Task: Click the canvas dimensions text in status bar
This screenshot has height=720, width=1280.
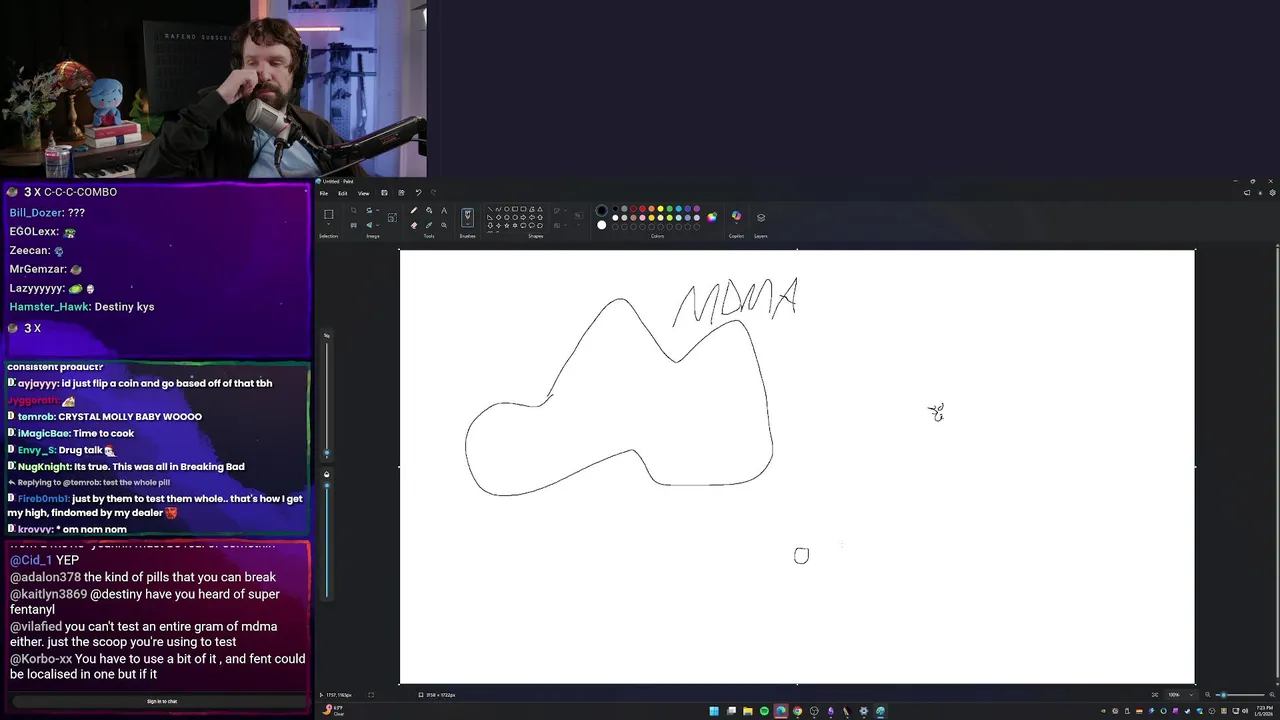Action: point(440,695)
